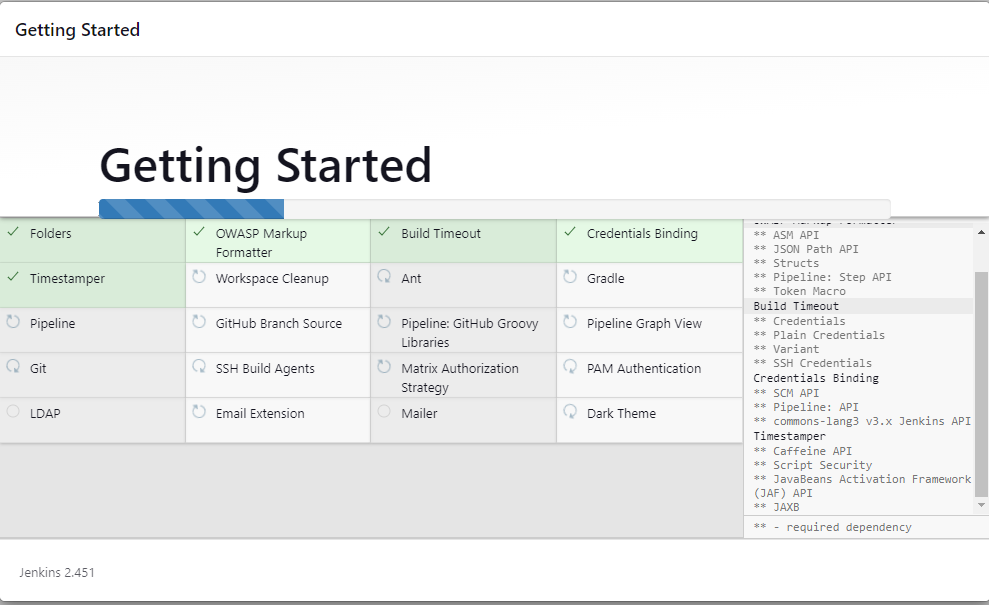Click the Pipeline: GitHub Groovy Libraries plugin name
Screen dimensions: 989x605
469,332
